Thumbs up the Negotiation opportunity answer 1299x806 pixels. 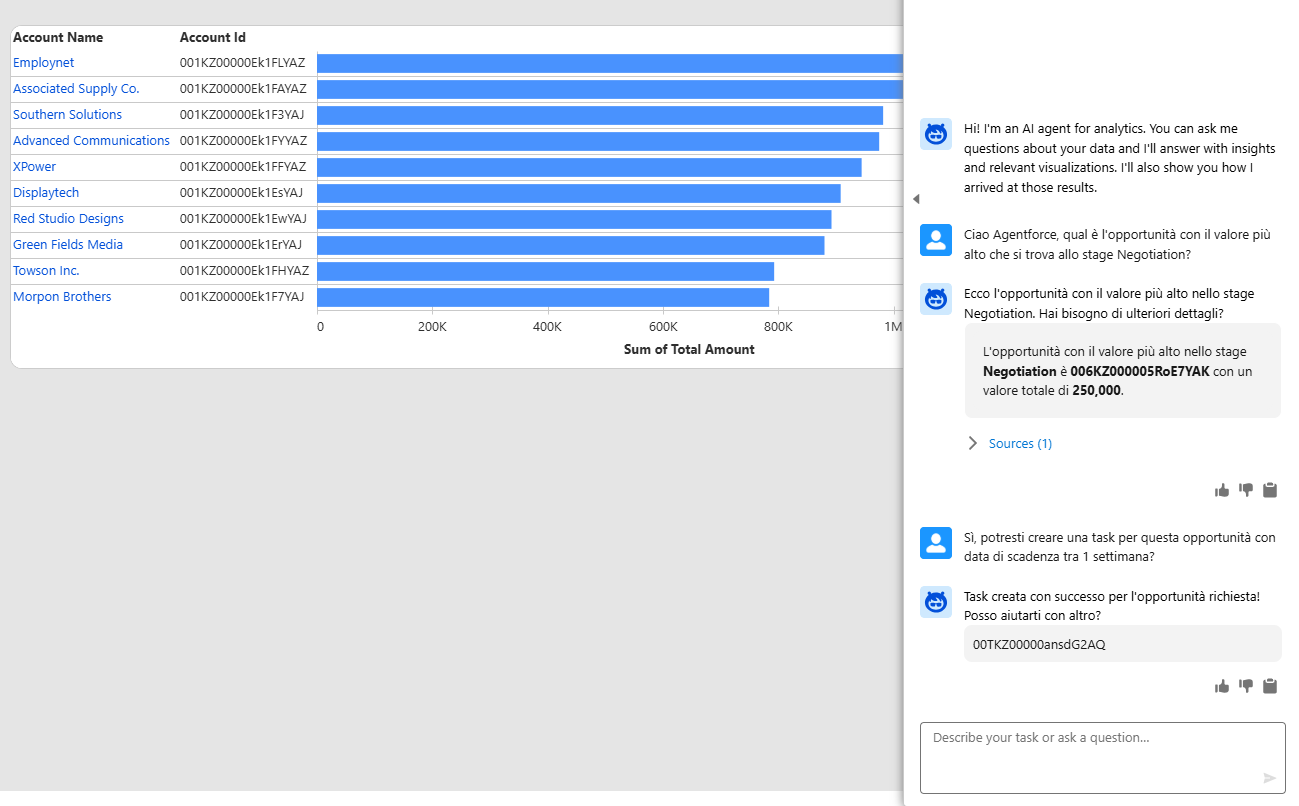tap(1221, 490)
